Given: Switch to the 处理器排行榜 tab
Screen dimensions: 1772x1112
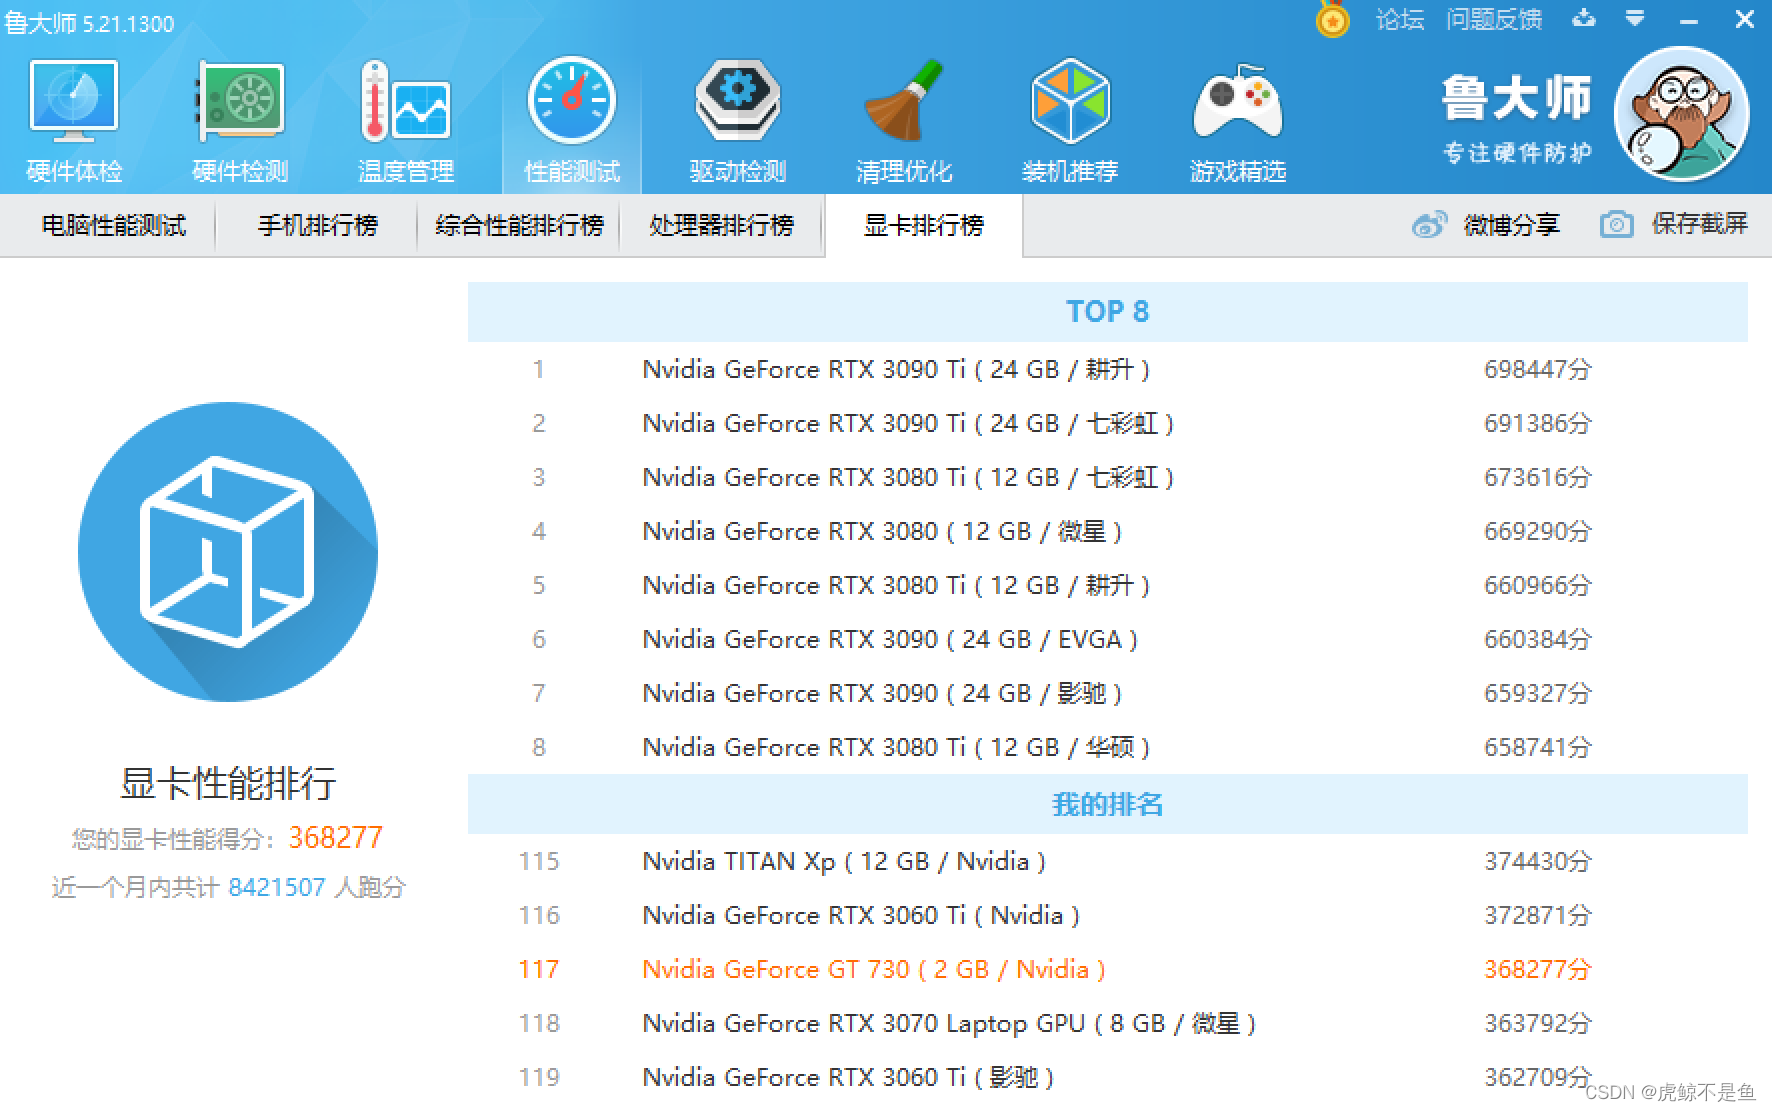Looking at the screenshot, I should point(722,225).
